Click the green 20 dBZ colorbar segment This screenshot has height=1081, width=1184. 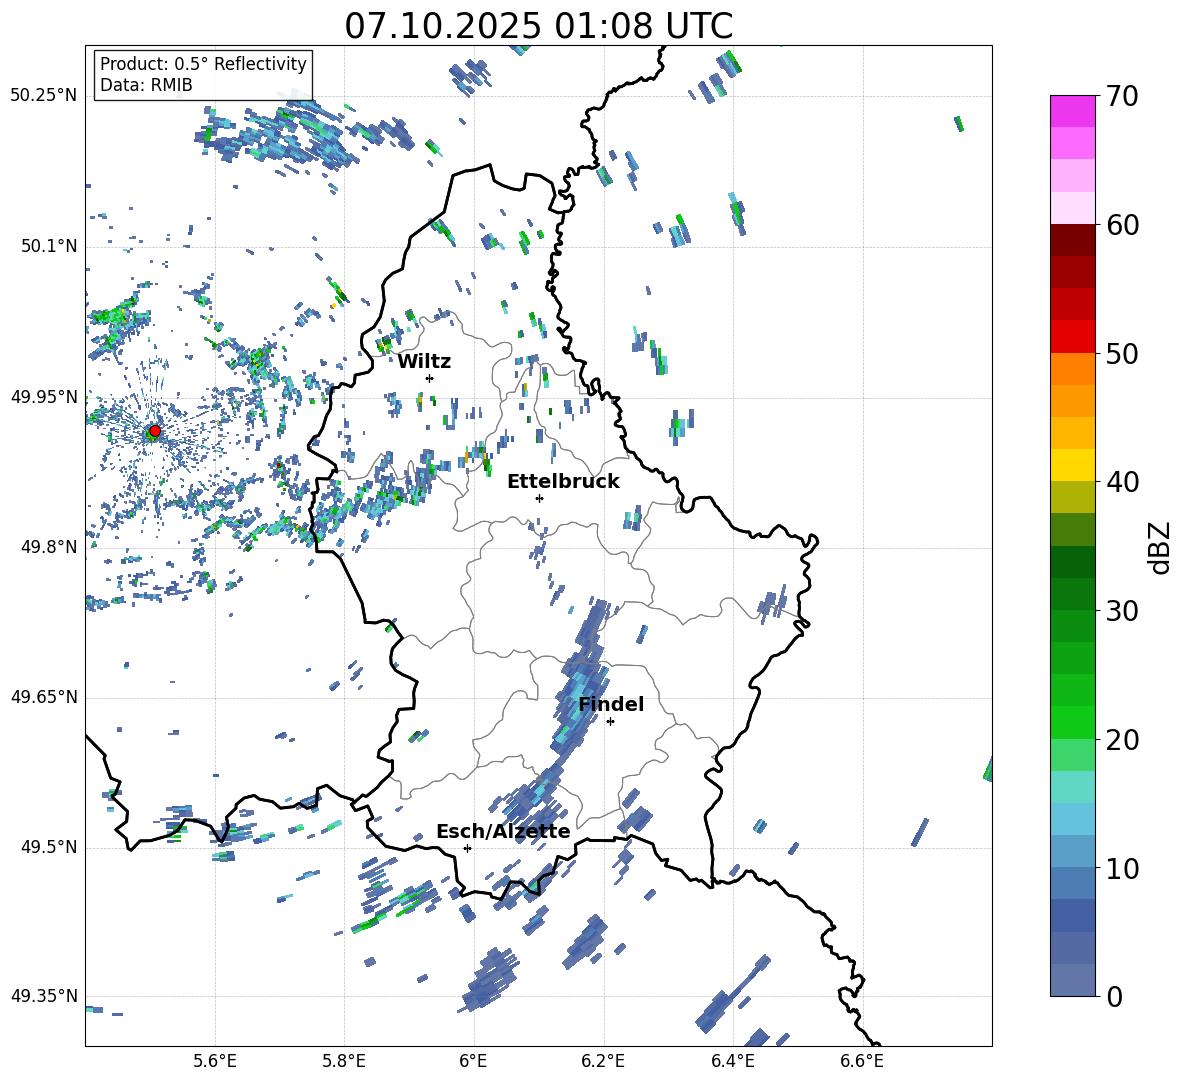[1072, 722]
